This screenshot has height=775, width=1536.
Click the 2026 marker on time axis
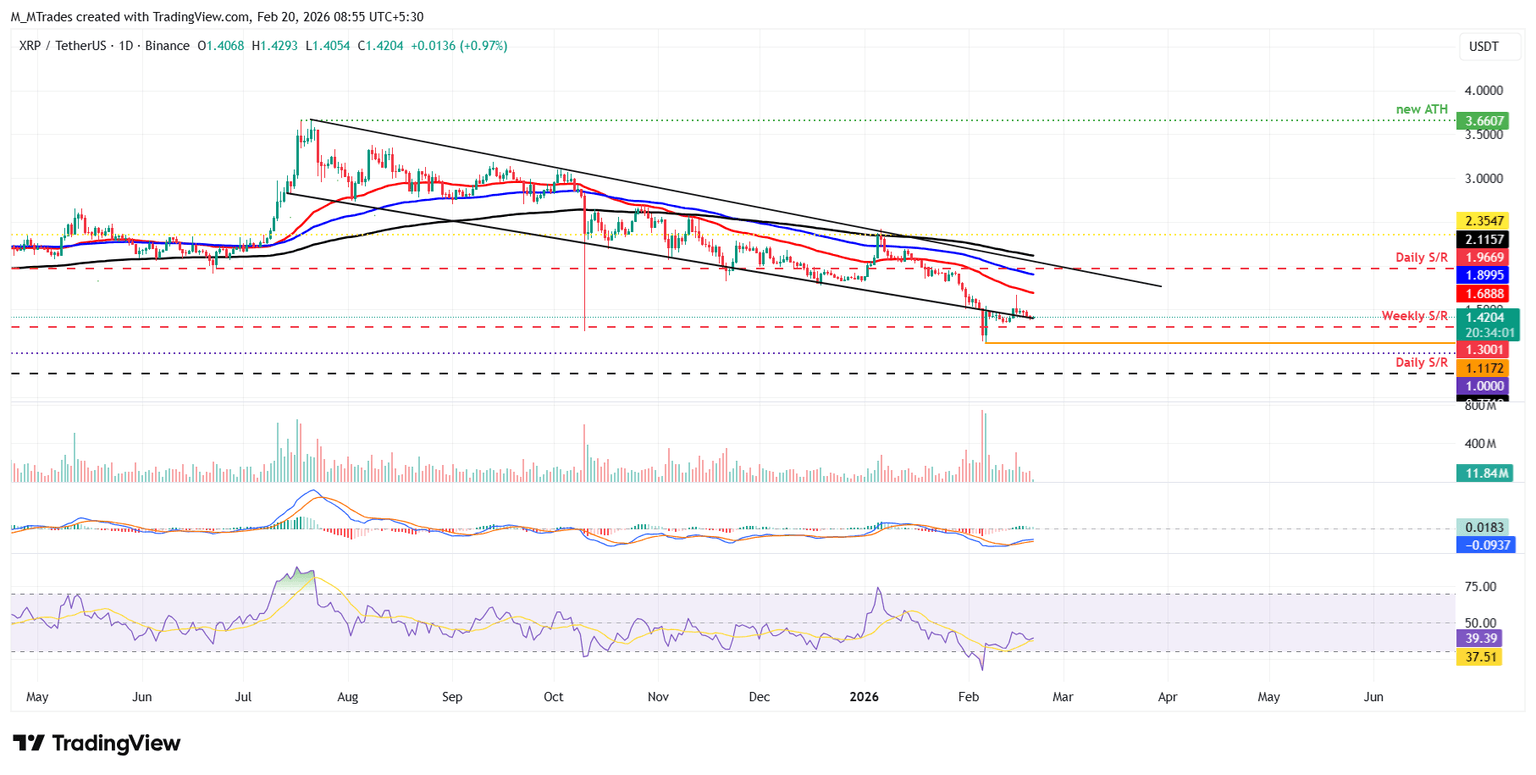click(x=866, y=695)
